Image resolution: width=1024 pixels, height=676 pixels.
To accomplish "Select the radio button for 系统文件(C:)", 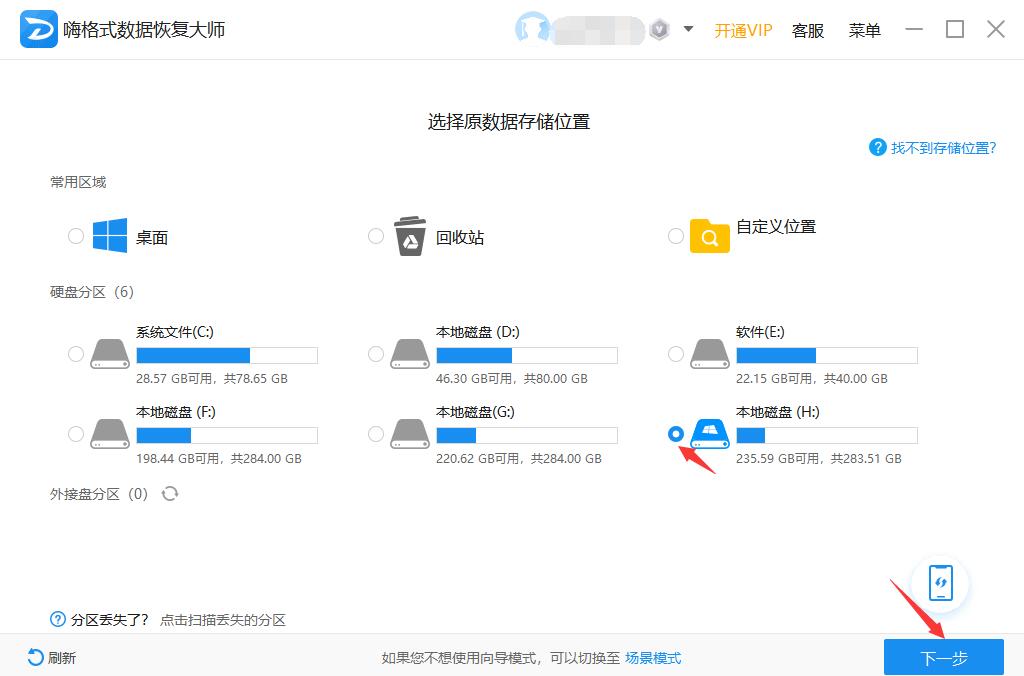I will point(76,353).
